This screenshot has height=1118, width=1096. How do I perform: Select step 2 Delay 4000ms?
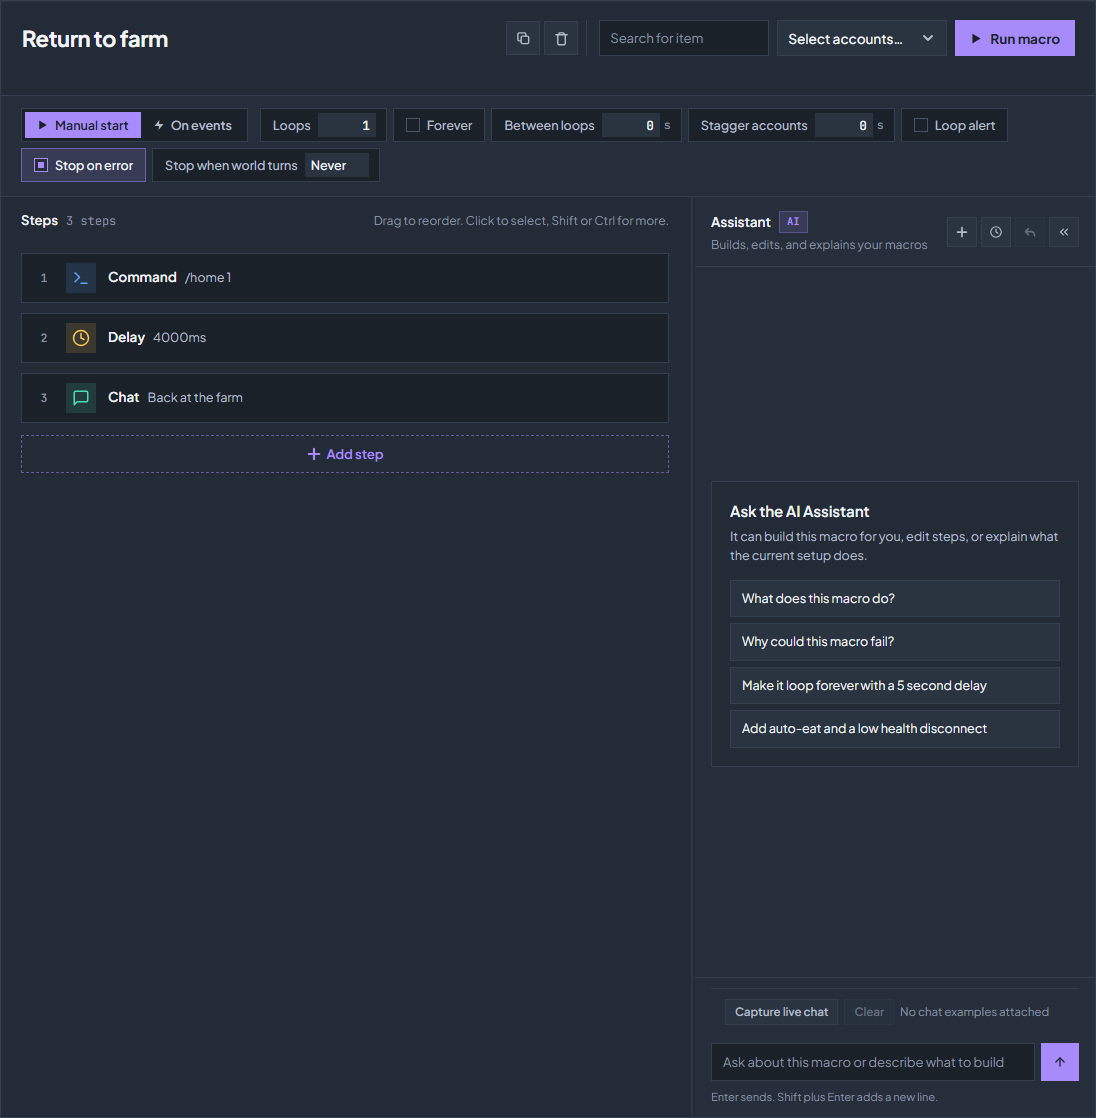pyautogui.click(x=345, y=338)
